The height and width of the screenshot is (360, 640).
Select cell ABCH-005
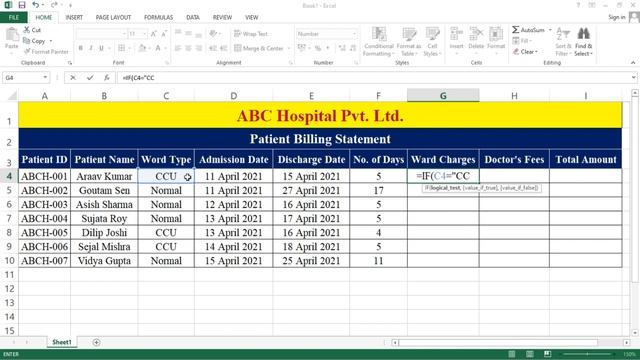[x=44, y=233]
